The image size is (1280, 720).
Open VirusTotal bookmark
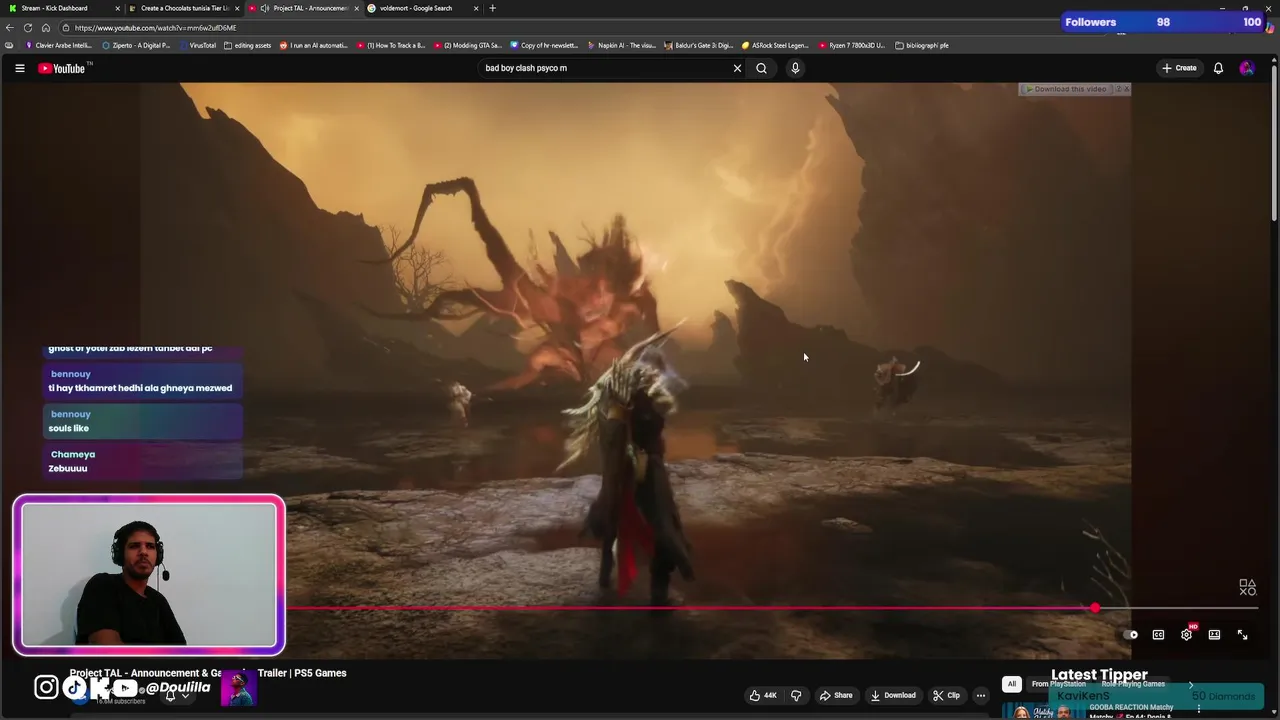coord(197,45)
